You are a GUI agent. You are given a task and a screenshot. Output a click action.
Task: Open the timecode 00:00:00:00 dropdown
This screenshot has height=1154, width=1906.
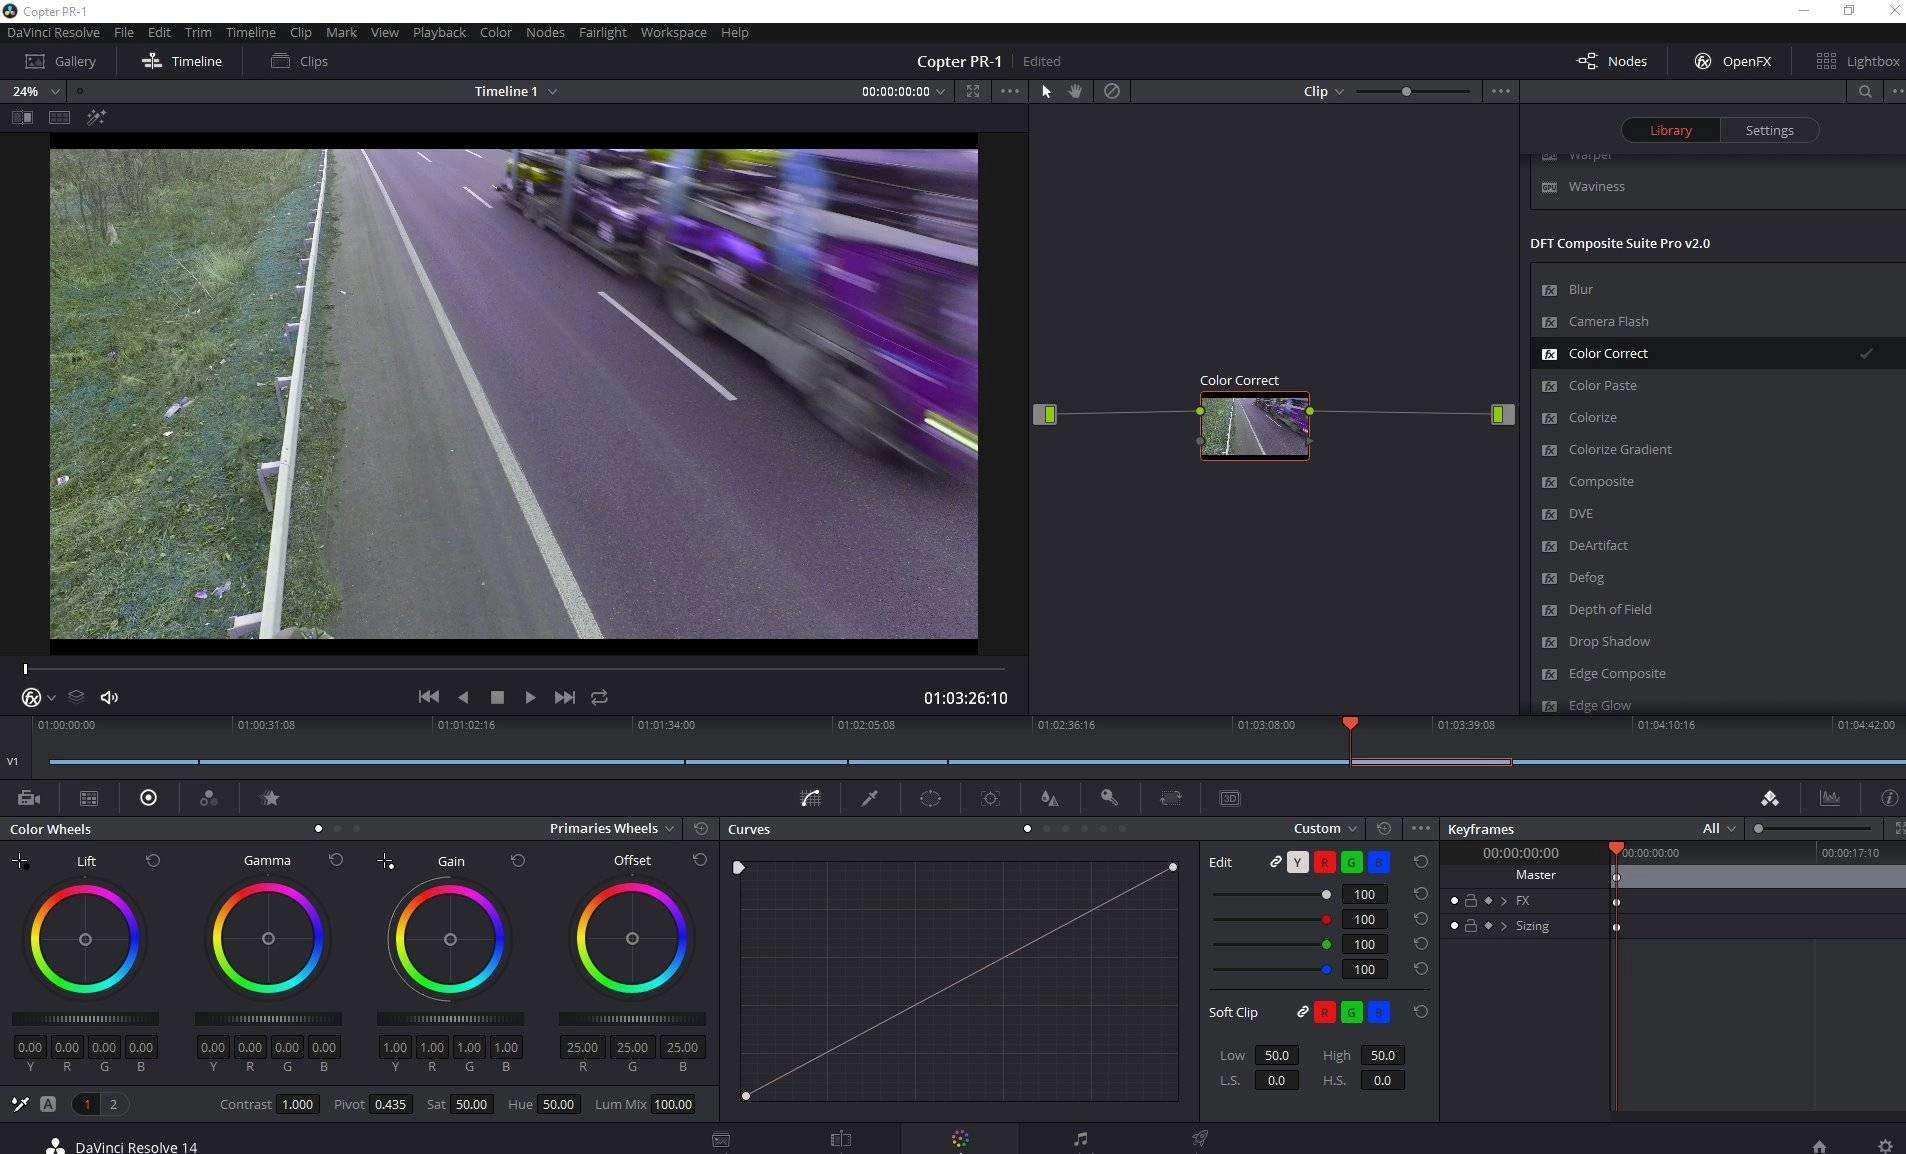904,91
